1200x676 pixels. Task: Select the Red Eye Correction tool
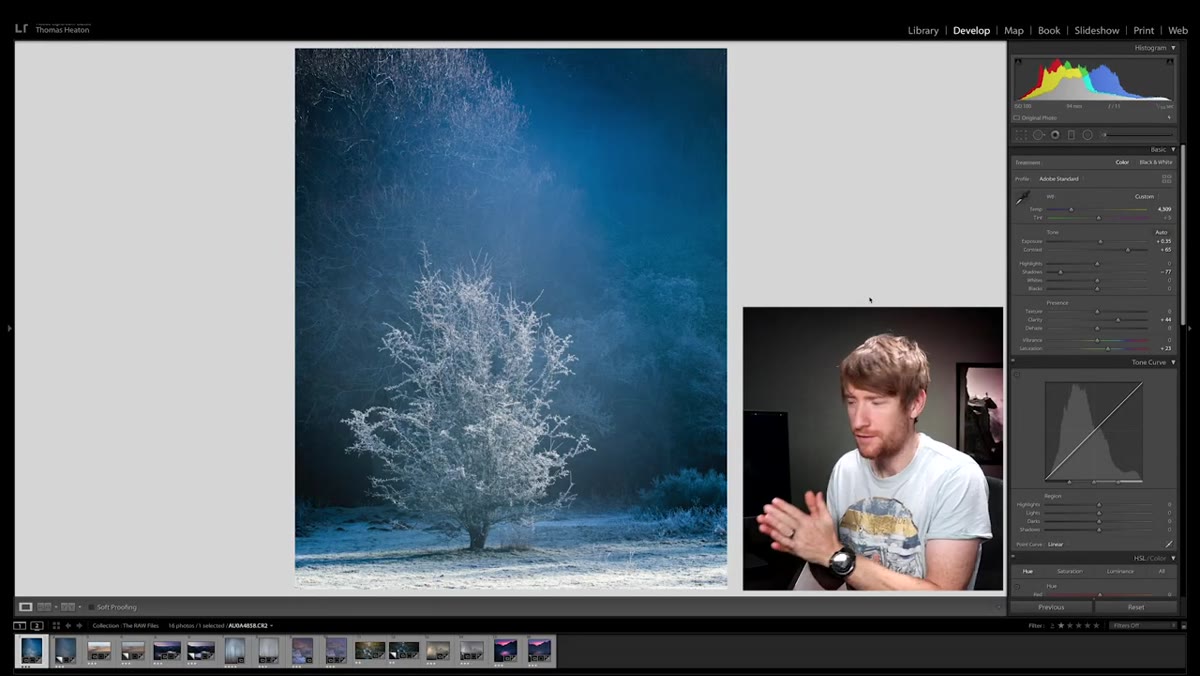tap(1055, 135)
